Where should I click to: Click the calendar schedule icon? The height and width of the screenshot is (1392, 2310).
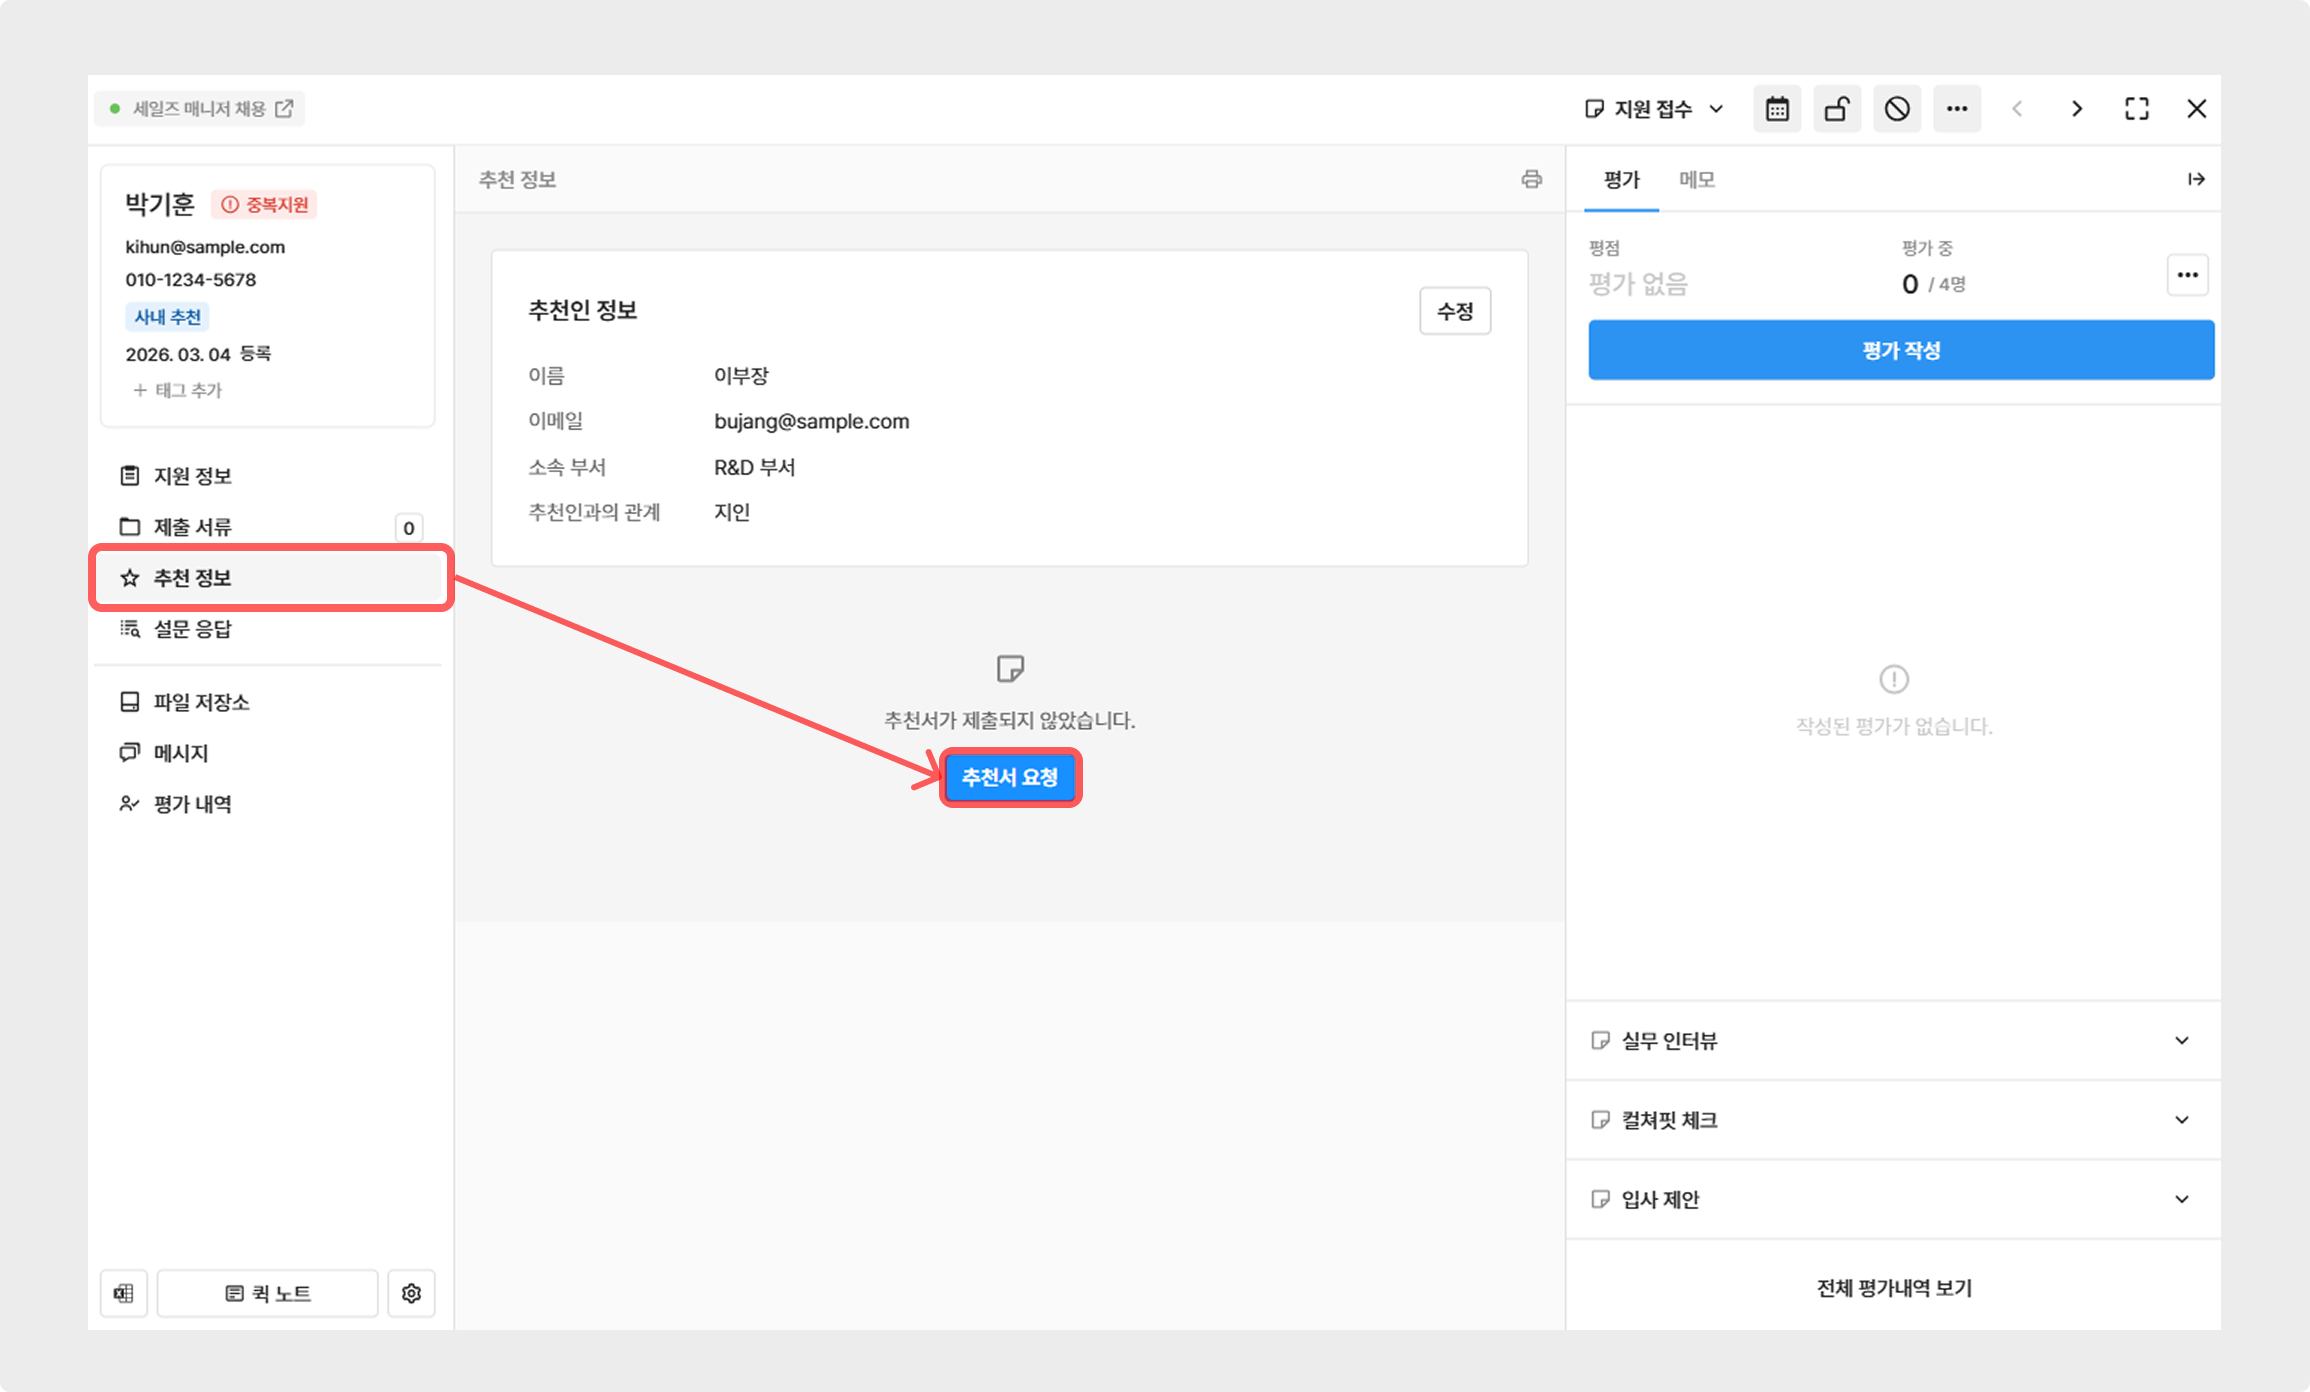tap(1777, 109)
